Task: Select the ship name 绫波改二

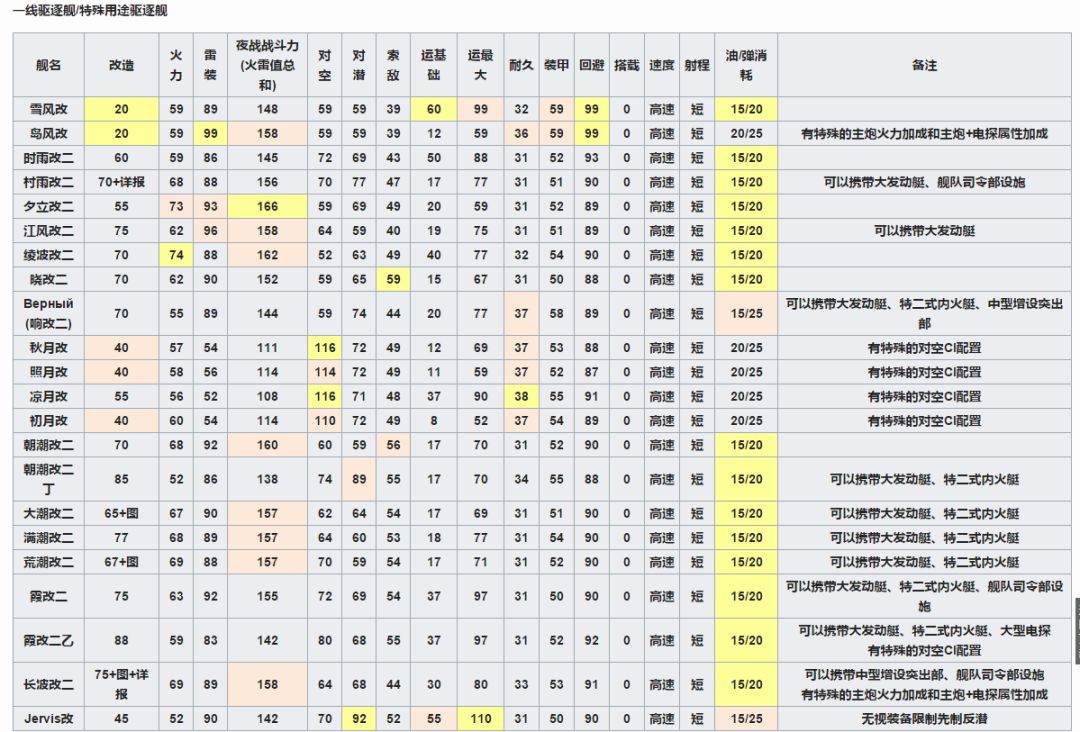Action: pos(48,255)
